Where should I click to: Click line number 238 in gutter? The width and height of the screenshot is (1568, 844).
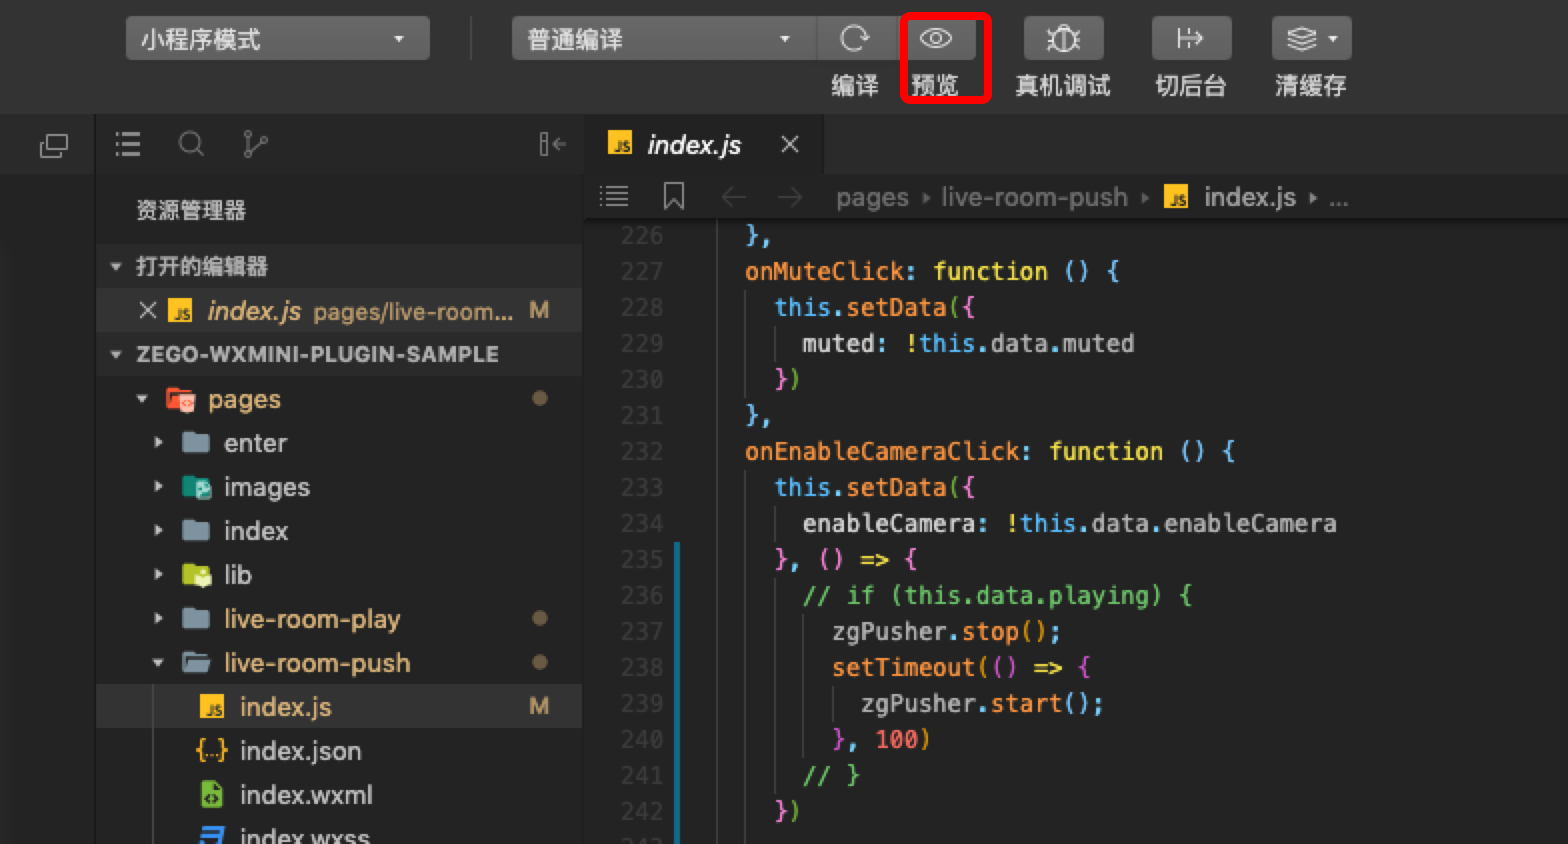641,668
